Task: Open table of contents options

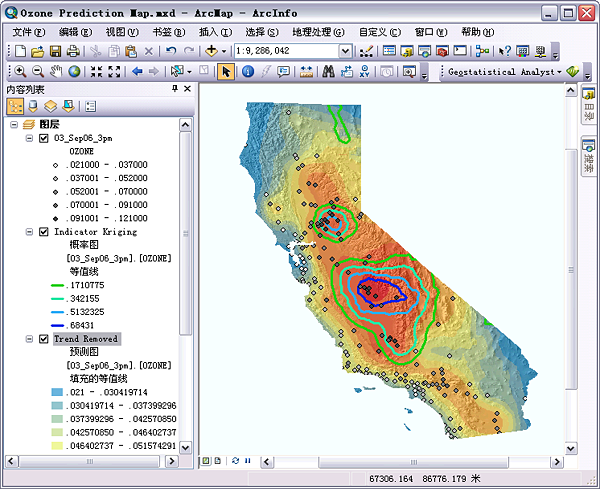Action: [x=91, y=106]
